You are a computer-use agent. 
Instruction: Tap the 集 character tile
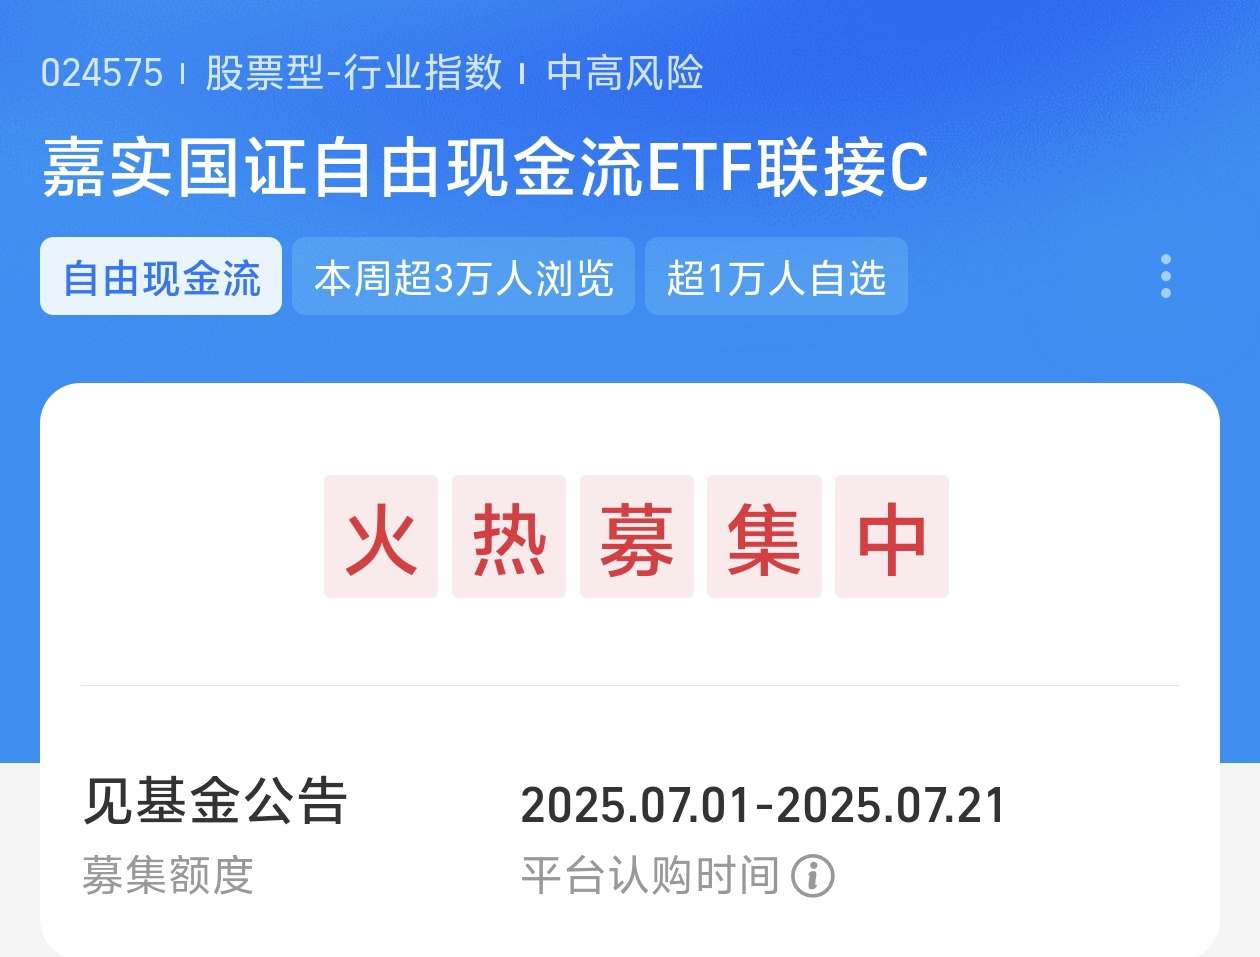pos(764,537)
